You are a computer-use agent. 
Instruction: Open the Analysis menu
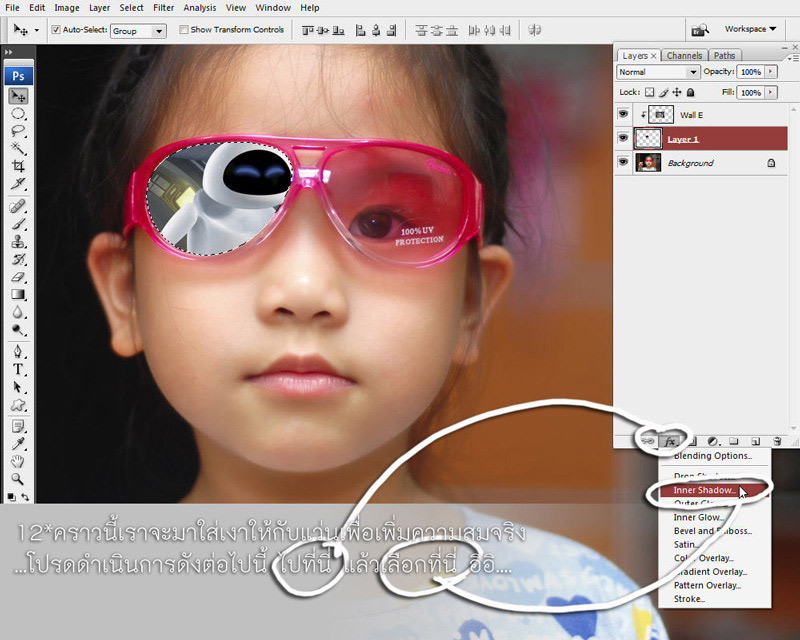point(199,8)
